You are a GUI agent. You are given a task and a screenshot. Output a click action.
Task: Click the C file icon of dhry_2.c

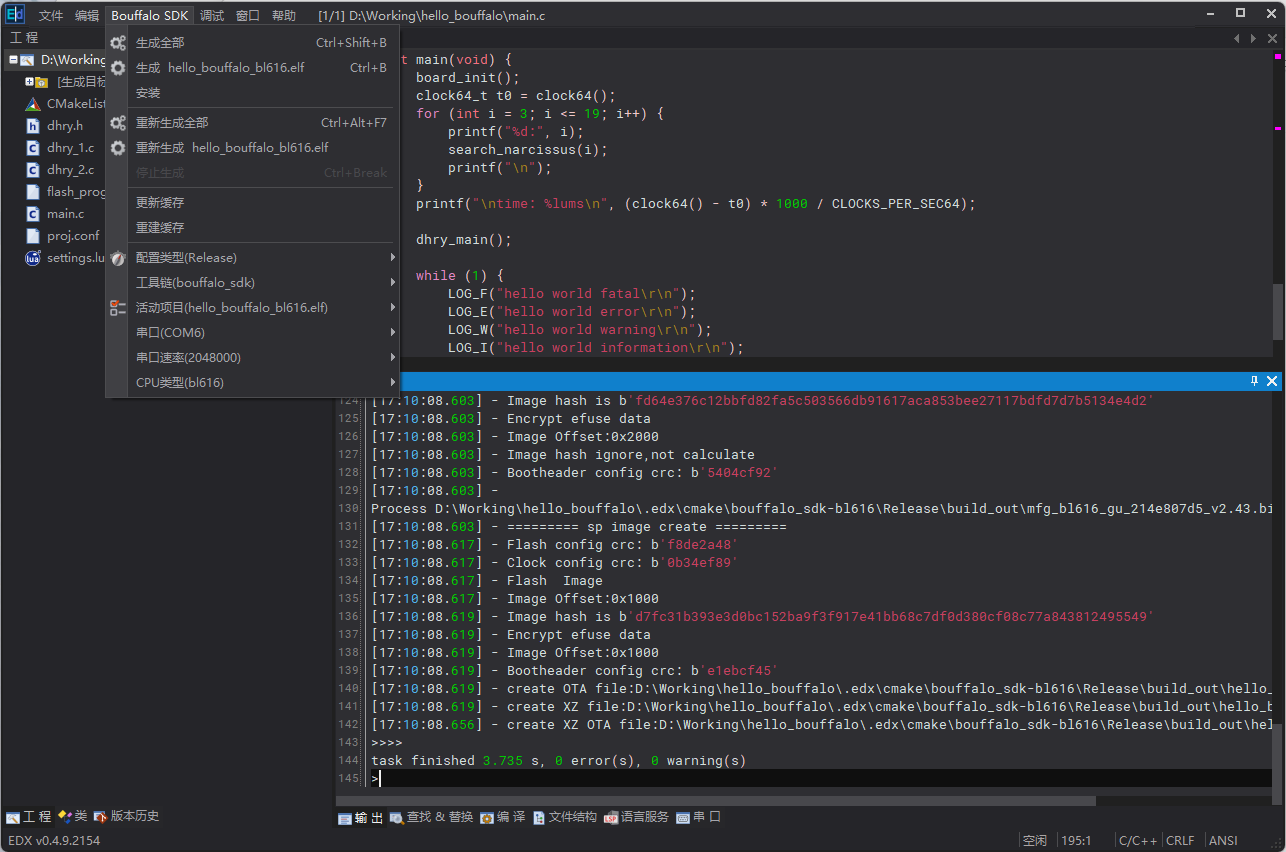pos(33,170)
